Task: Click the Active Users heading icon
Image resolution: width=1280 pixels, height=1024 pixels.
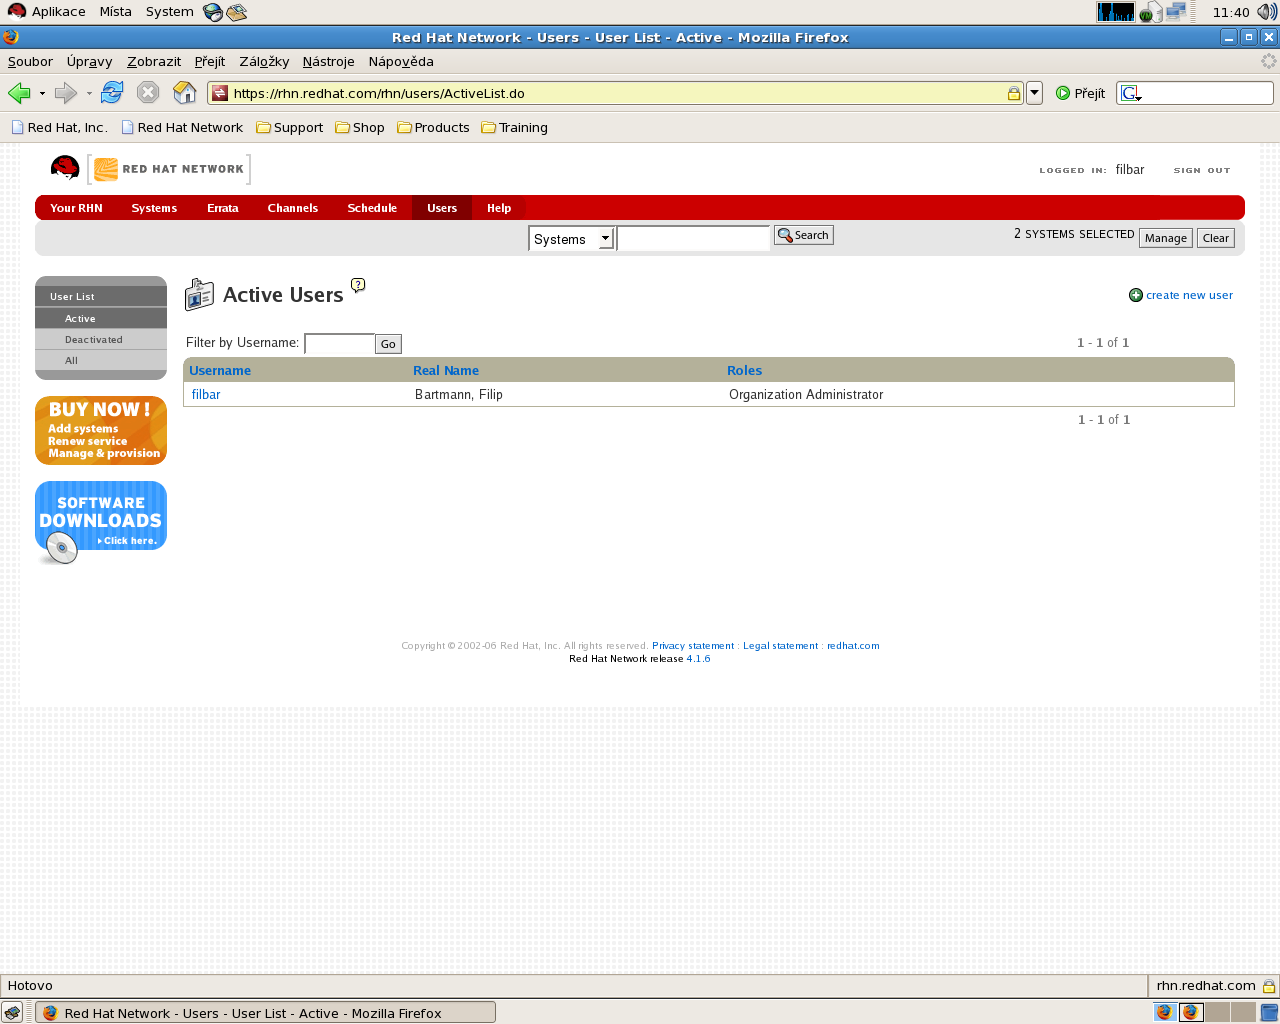Action: click(x=200, y=295)
